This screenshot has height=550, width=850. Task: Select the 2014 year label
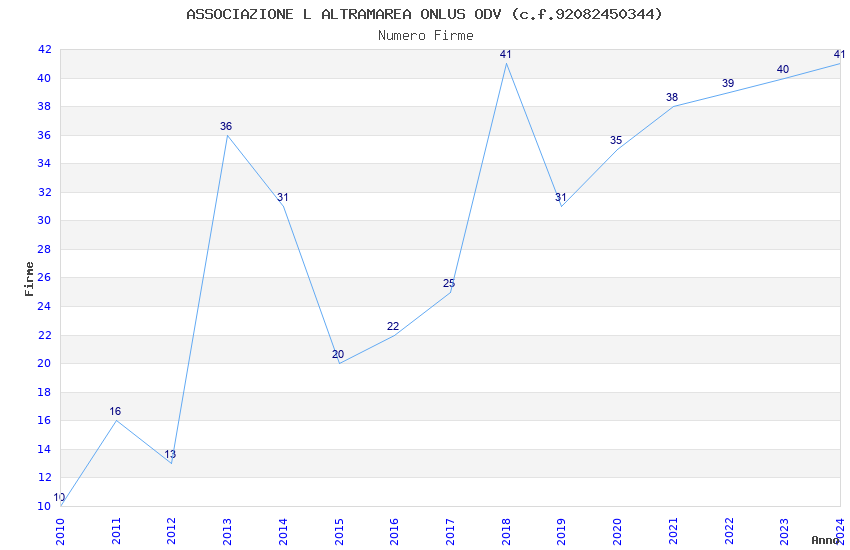pyautogui.click(x=283, y=531)
